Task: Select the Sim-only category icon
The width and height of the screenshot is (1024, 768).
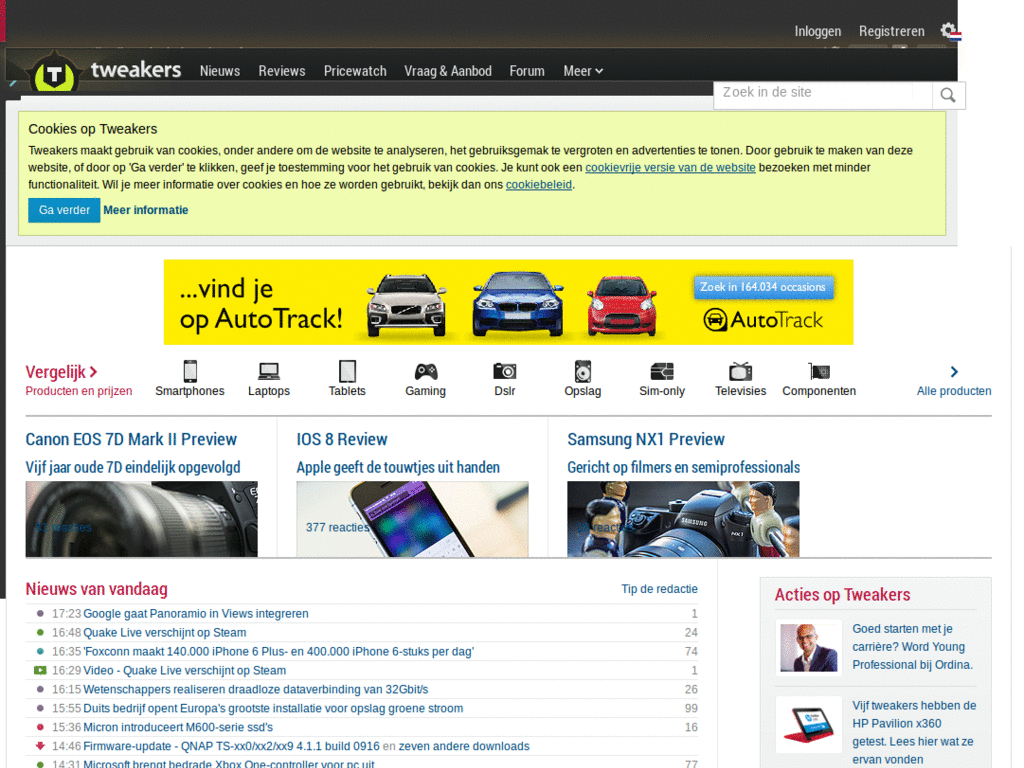Action: point(661,373)
